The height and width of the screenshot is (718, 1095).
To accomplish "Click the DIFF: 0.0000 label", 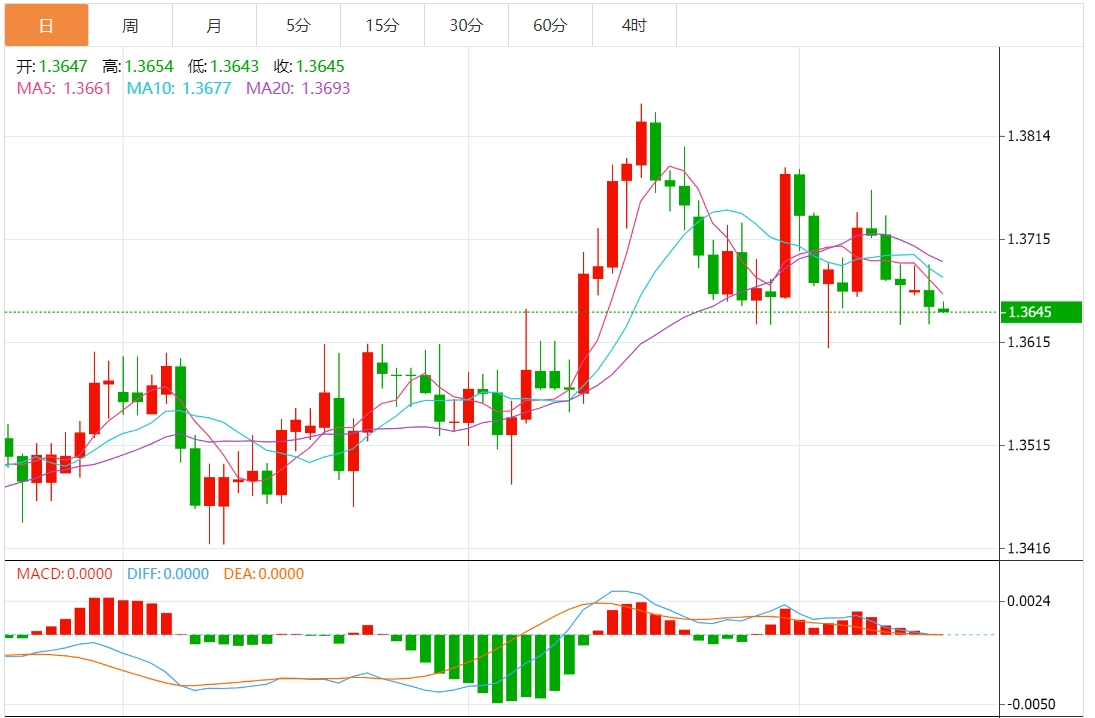I will pyautogui.click(x=168, y=574).
